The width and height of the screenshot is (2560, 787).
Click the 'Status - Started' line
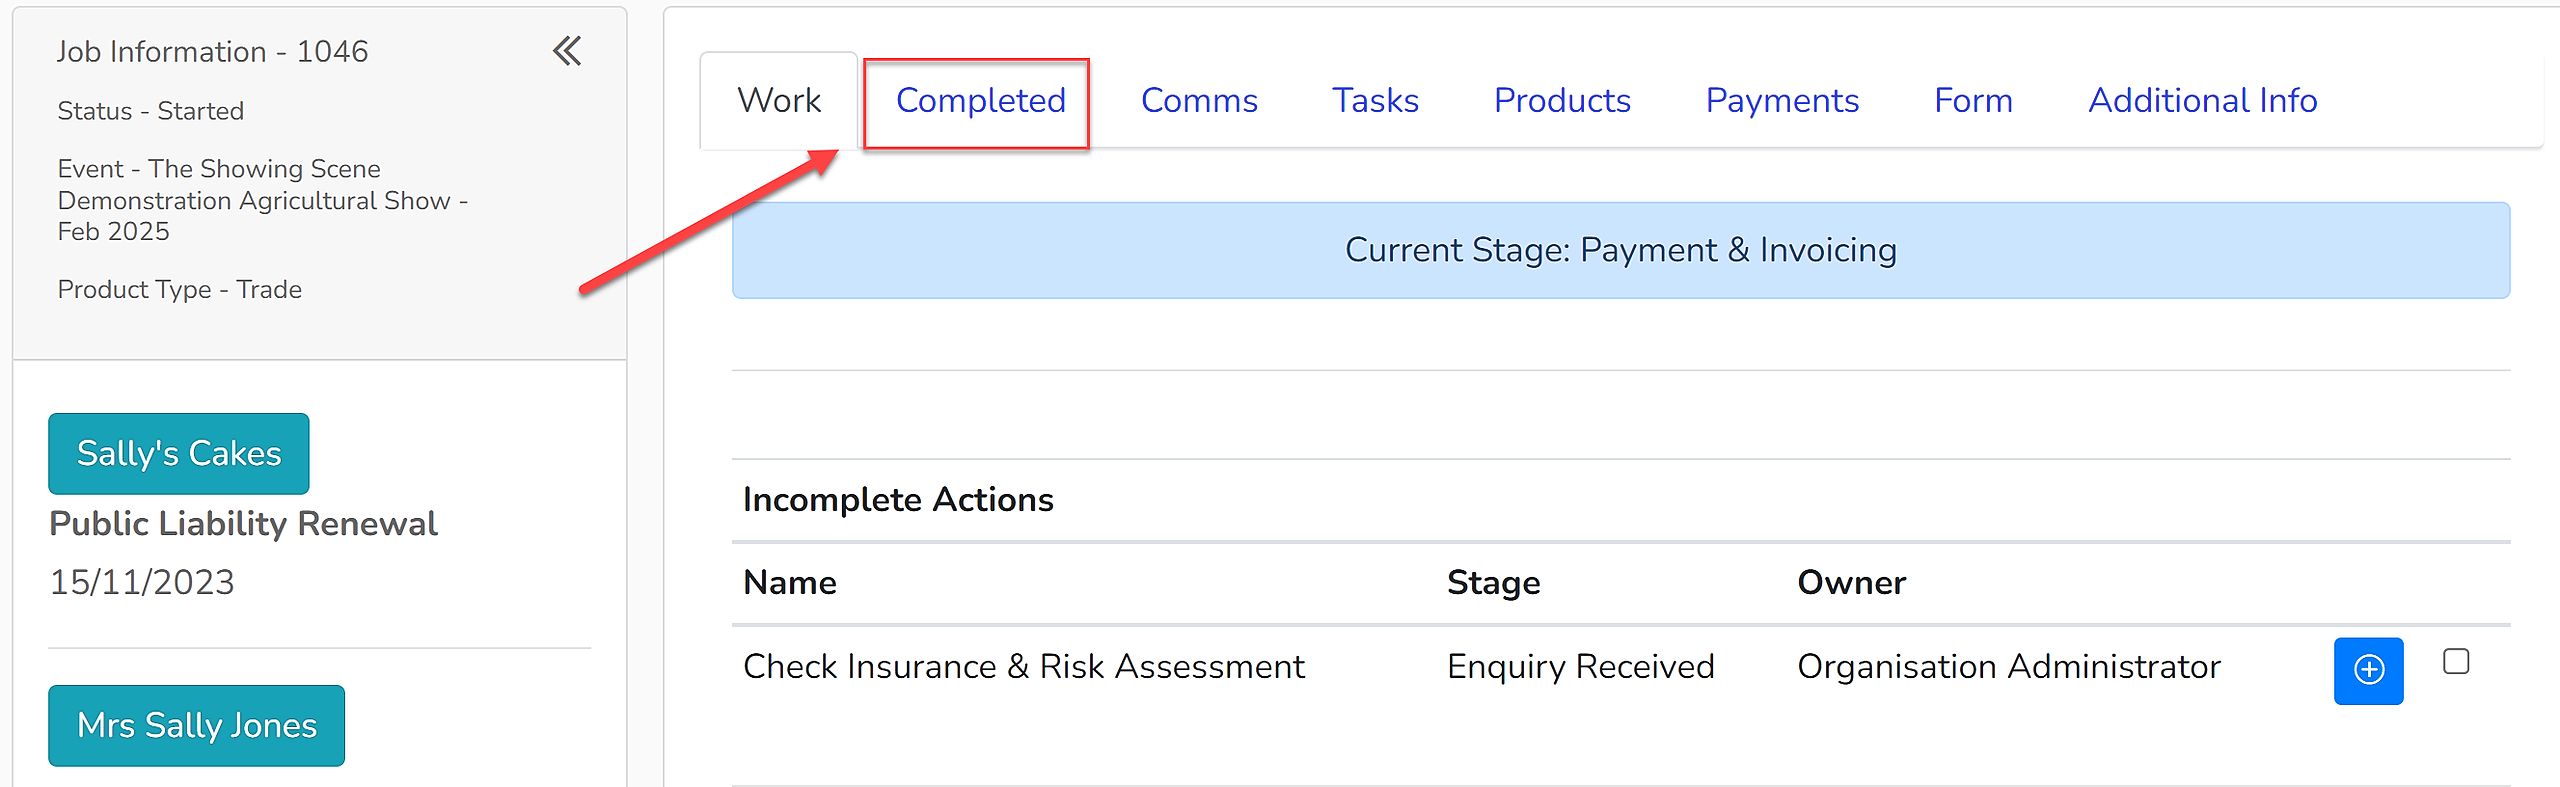pyautogui.click(x=150, y=111)
